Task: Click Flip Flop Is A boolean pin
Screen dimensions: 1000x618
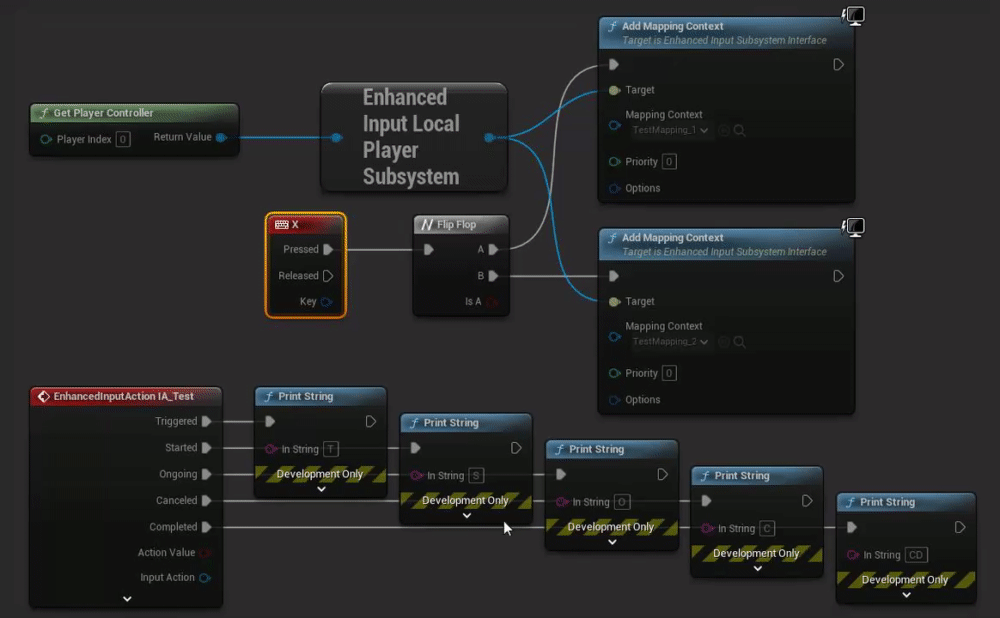Action: (x=492, y=302)
